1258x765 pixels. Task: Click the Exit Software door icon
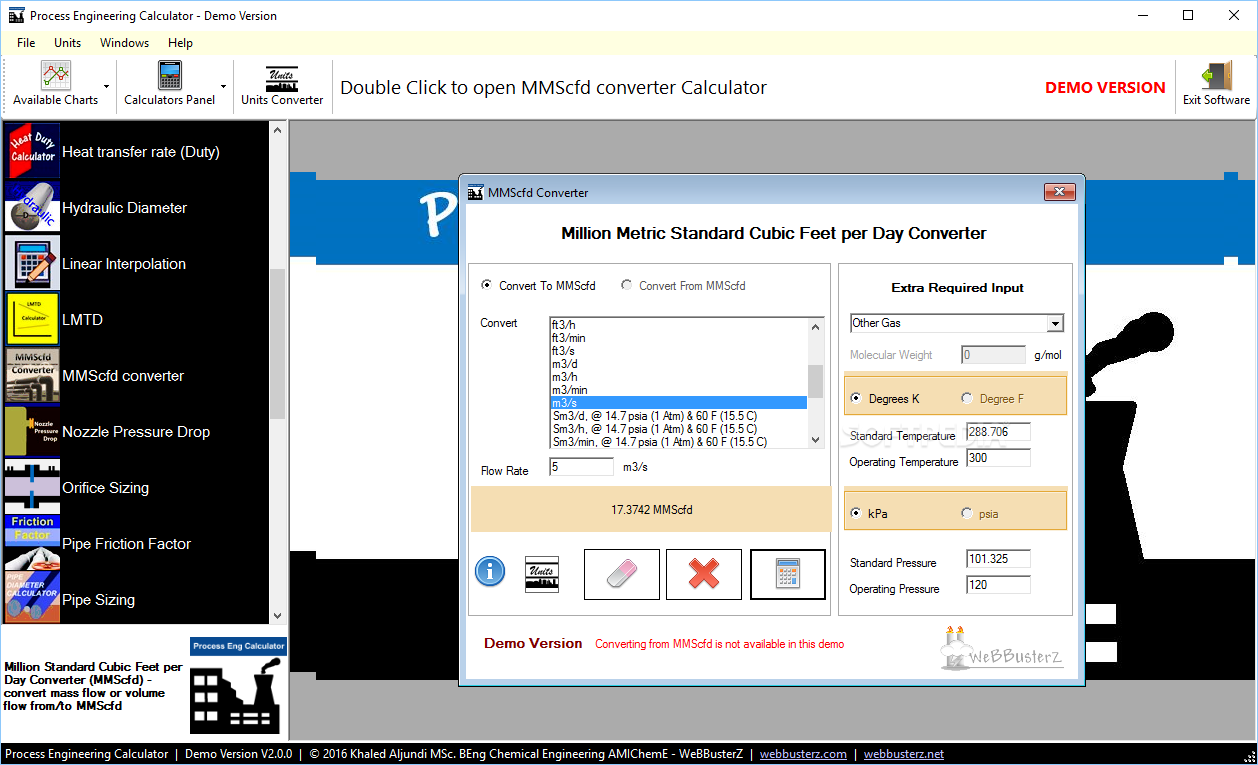click(1216, 77)
